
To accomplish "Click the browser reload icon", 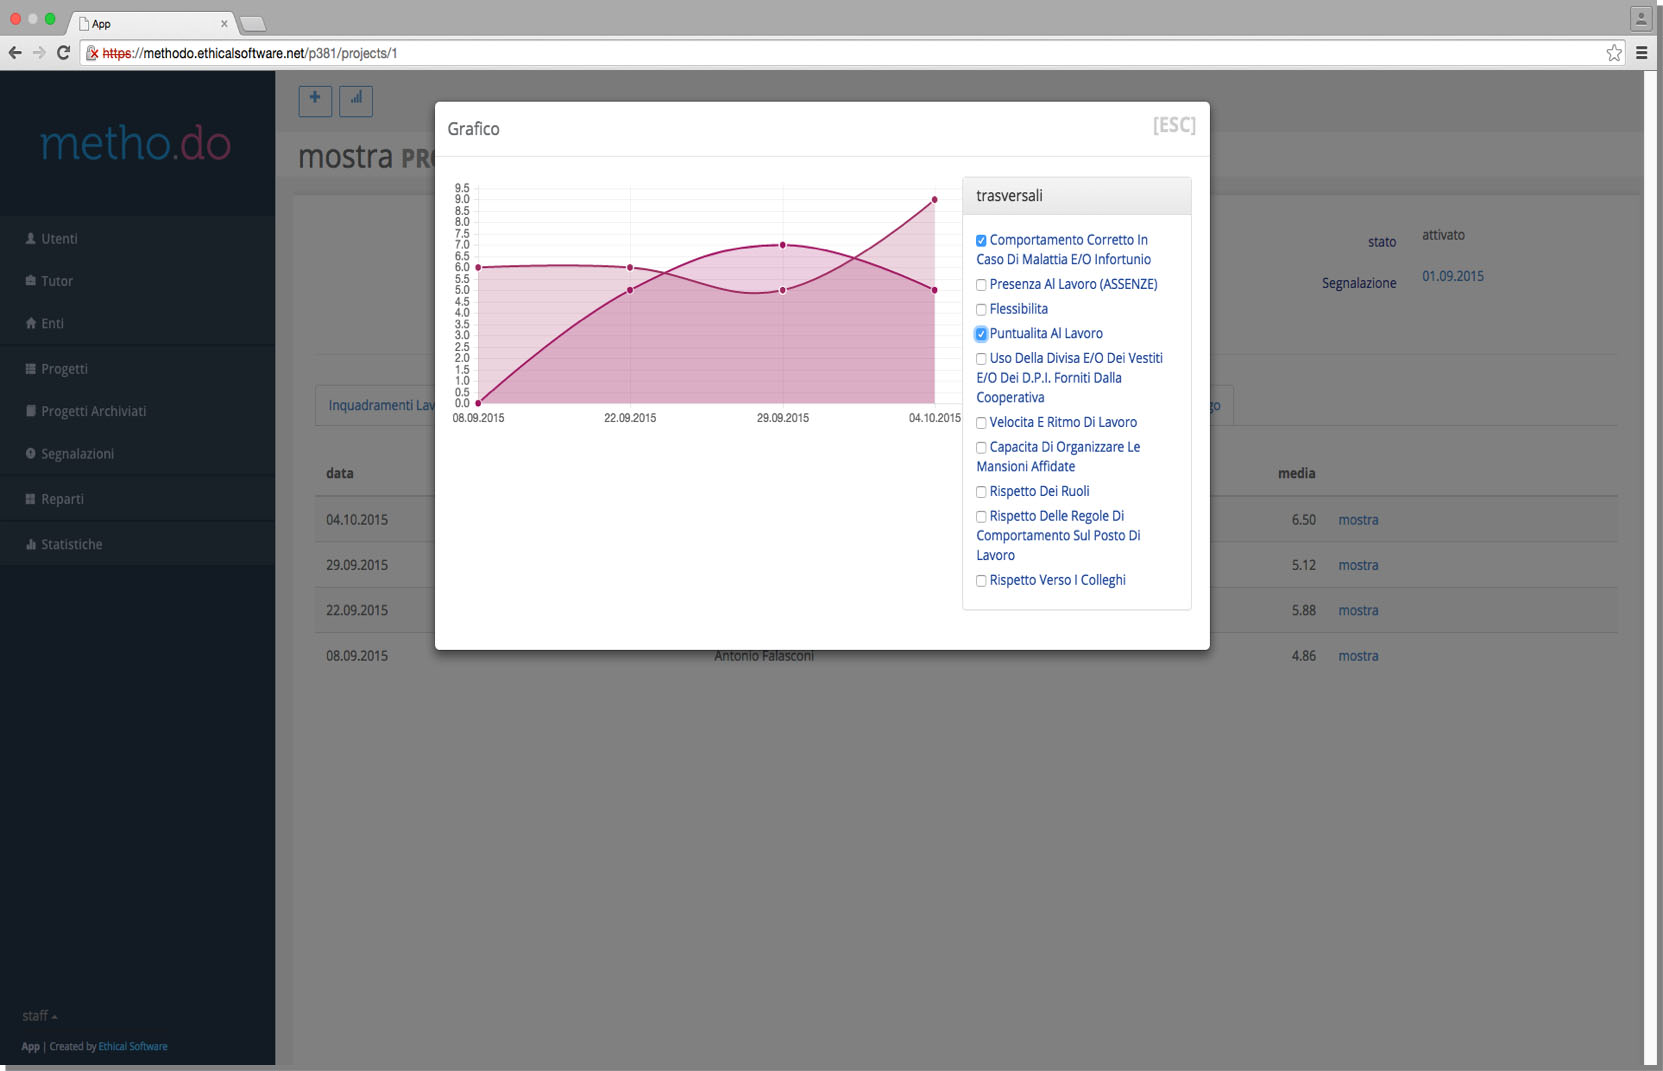I will (63, 53).
